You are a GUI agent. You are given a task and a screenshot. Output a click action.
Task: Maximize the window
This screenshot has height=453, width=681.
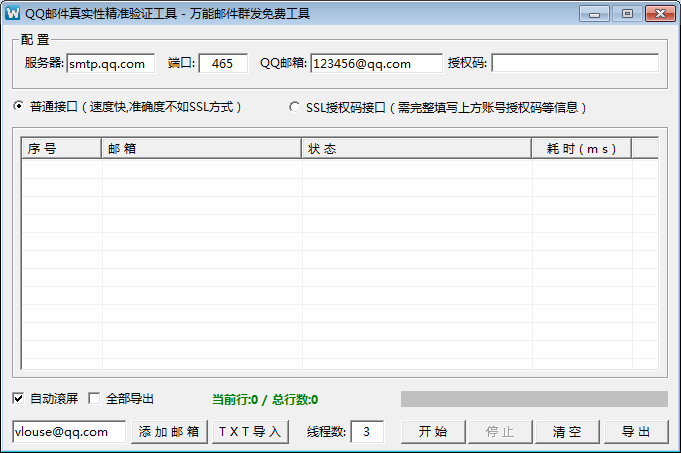pyautogui.click(x=627, y=14)
